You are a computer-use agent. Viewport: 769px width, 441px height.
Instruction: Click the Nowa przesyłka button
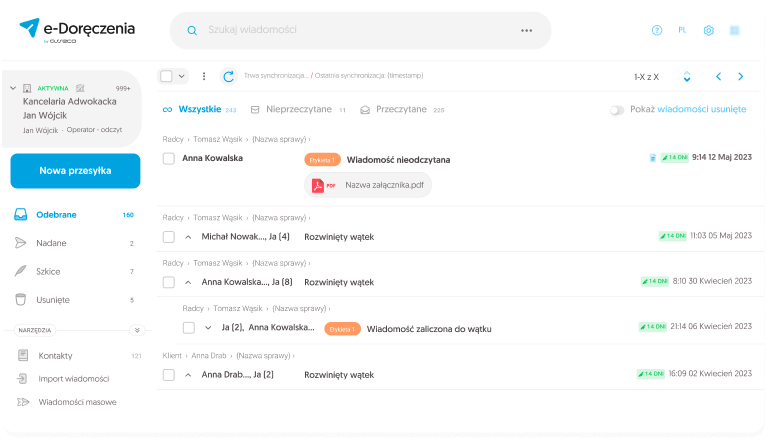click(x=75, y=171)
